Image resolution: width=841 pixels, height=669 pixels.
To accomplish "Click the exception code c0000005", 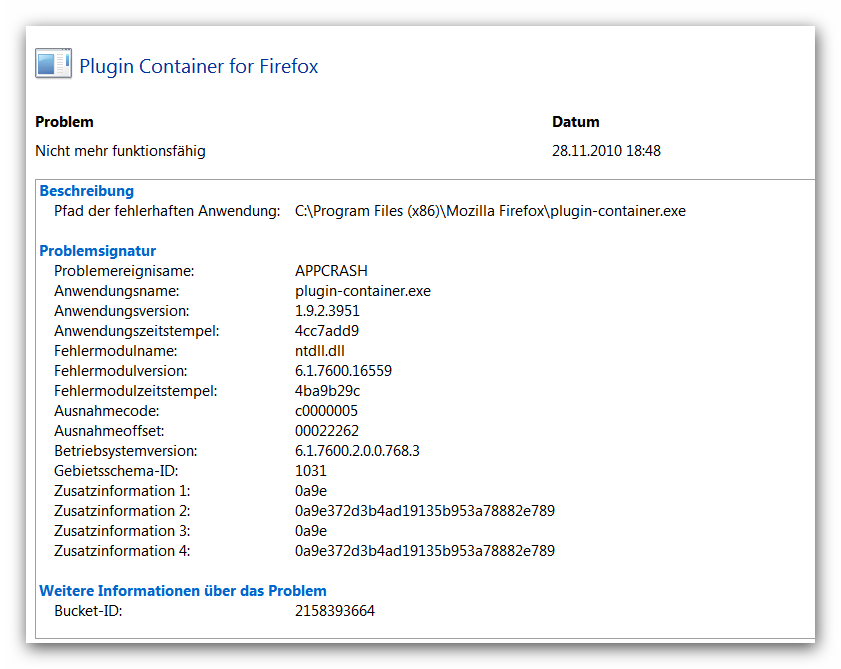I will pos(326,411).
